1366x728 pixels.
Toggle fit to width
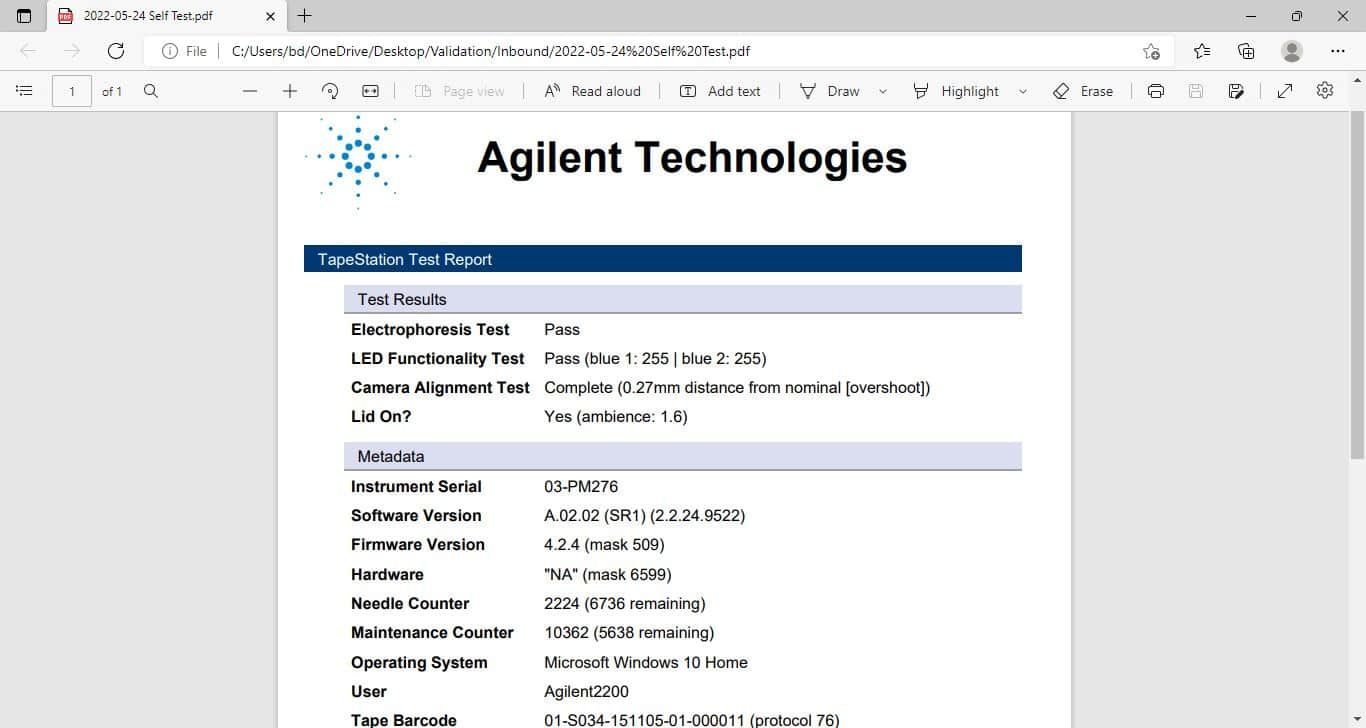coord(370,91)
